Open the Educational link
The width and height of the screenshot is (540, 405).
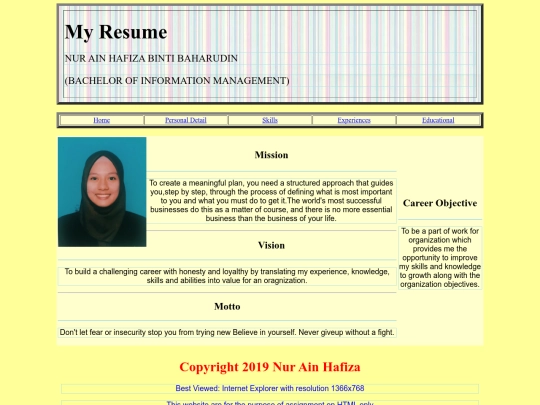[438, 120]
